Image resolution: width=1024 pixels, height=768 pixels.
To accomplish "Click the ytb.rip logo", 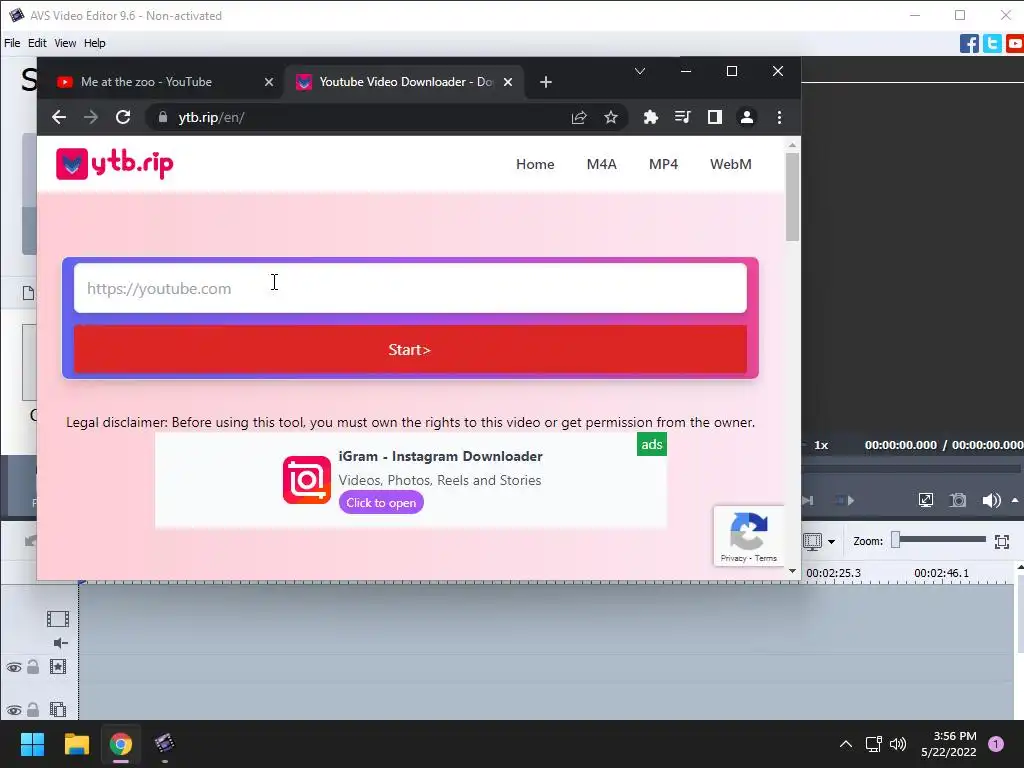I will click(x=115, y=163).
